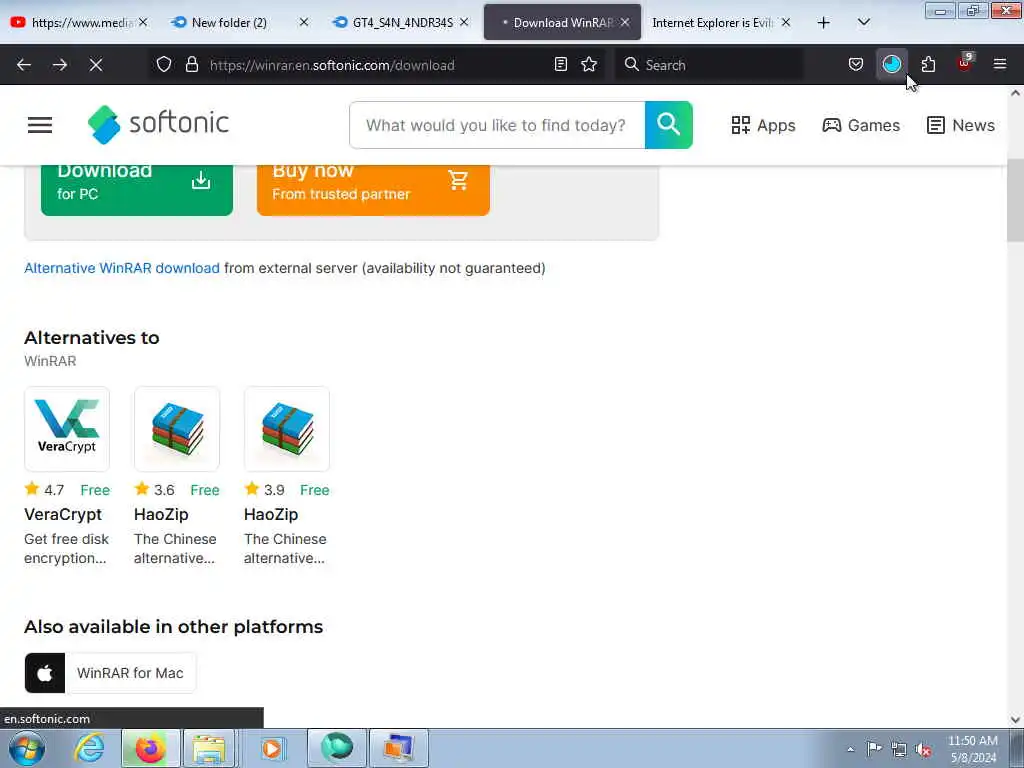
Task: Stop loading the page with the X button
Action: [x=96, y=65]
